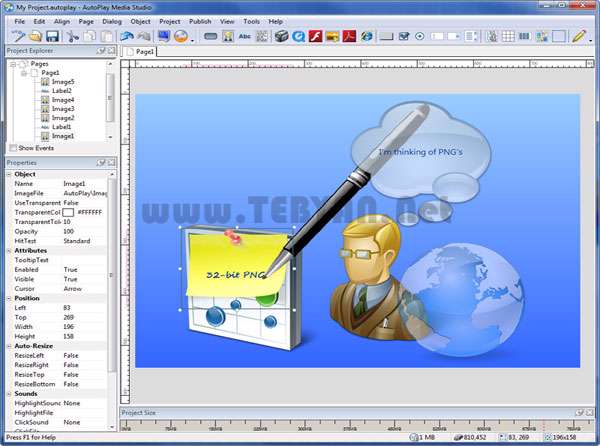Paste from clipboard via toolbar icon
600x446 pixels.
click(107, 36)
